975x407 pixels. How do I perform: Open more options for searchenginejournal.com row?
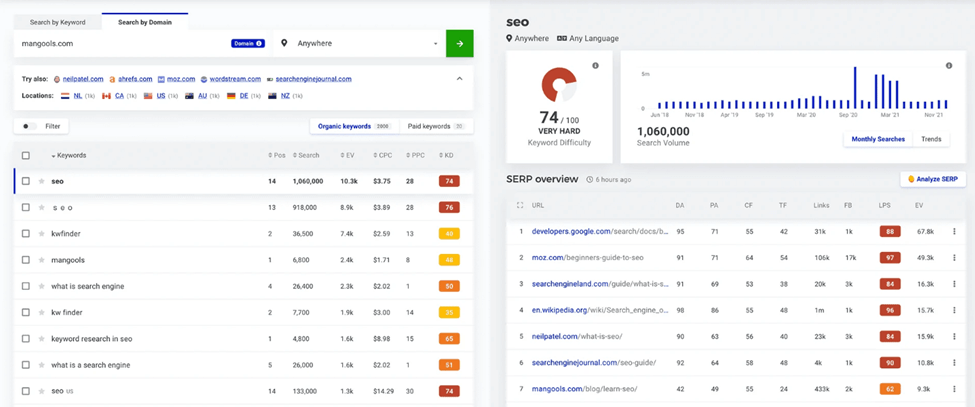point(954,362)
